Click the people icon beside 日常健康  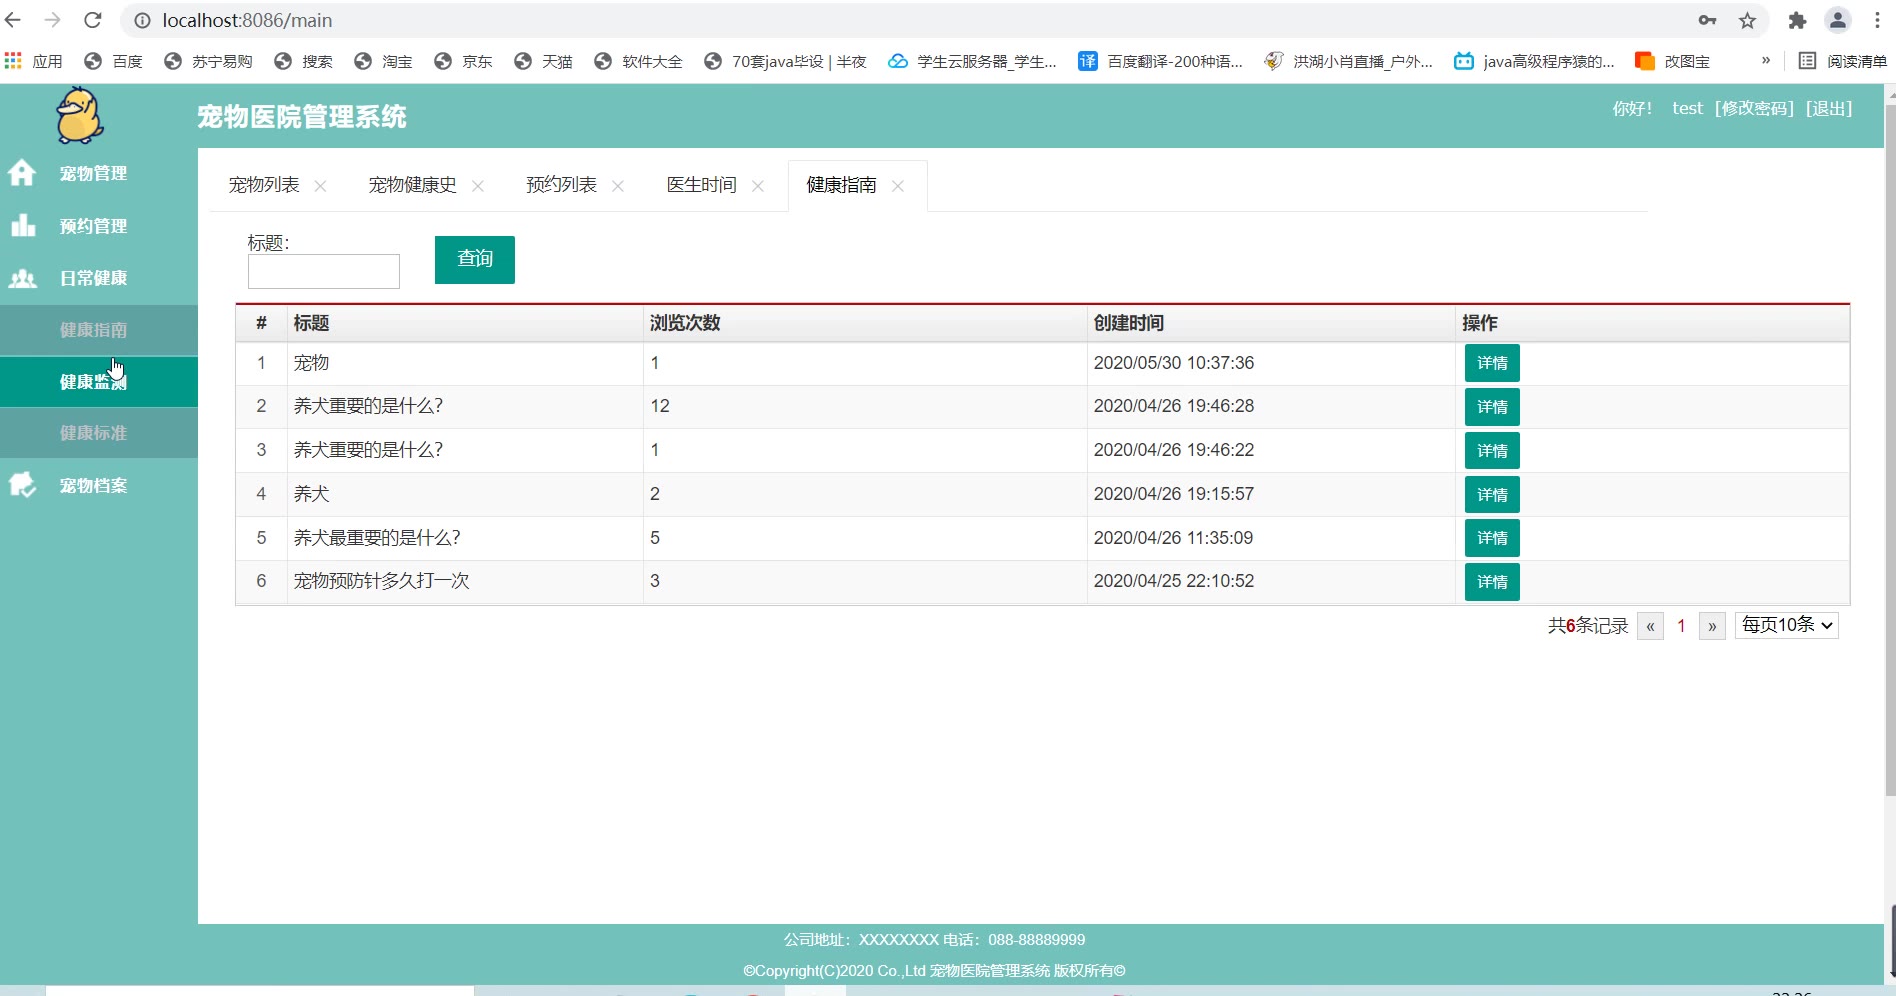pyautogui.click(x=23, y=278)
